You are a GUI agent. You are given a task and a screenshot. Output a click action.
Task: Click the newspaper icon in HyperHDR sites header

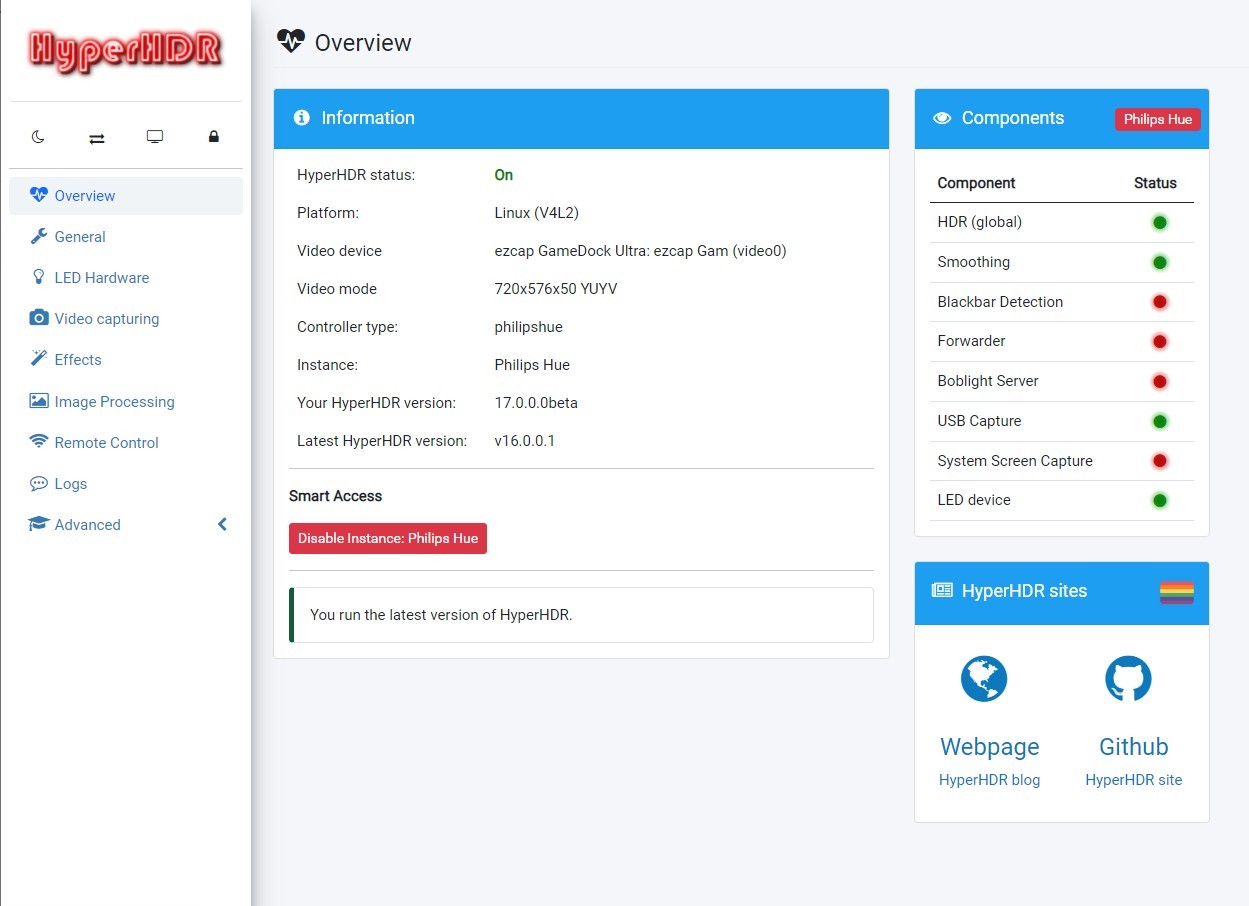[x=942, y=591]
